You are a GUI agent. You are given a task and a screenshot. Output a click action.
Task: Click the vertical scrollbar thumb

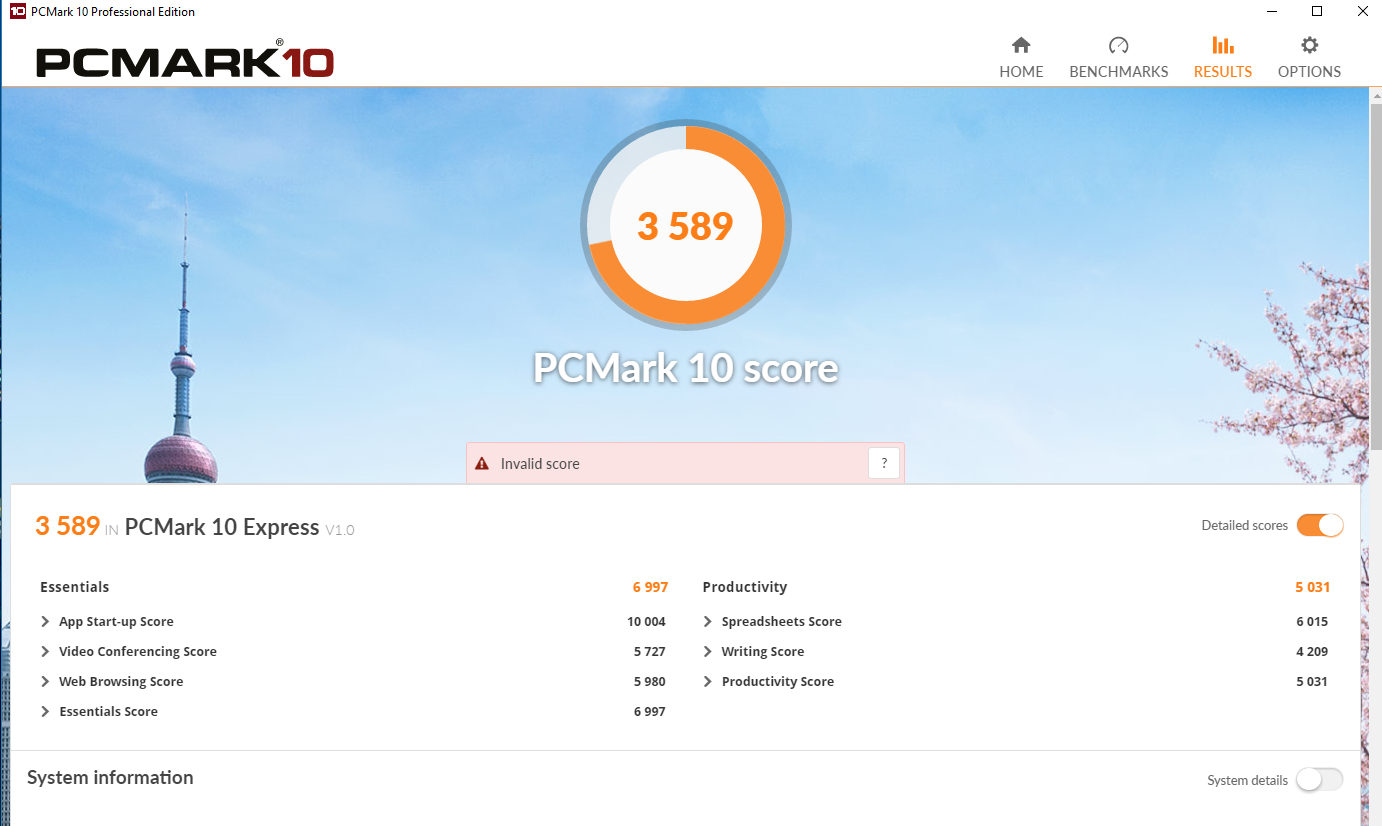coord(1375,275)
